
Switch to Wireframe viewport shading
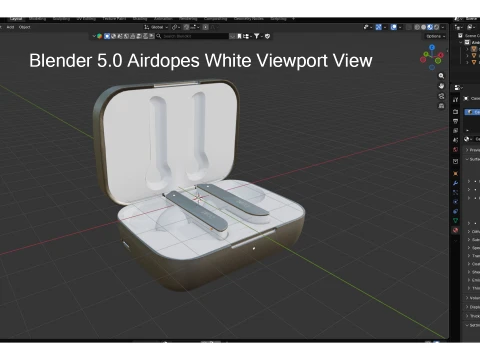417,27
